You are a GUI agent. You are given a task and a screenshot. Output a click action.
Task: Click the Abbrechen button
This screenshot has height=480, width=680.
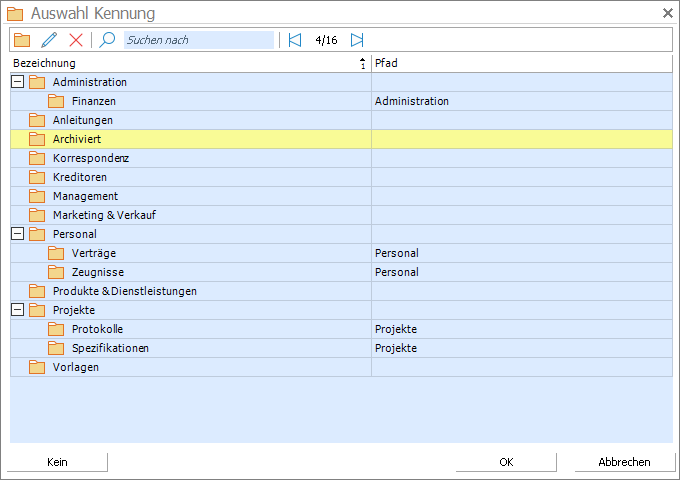point(624,462)
